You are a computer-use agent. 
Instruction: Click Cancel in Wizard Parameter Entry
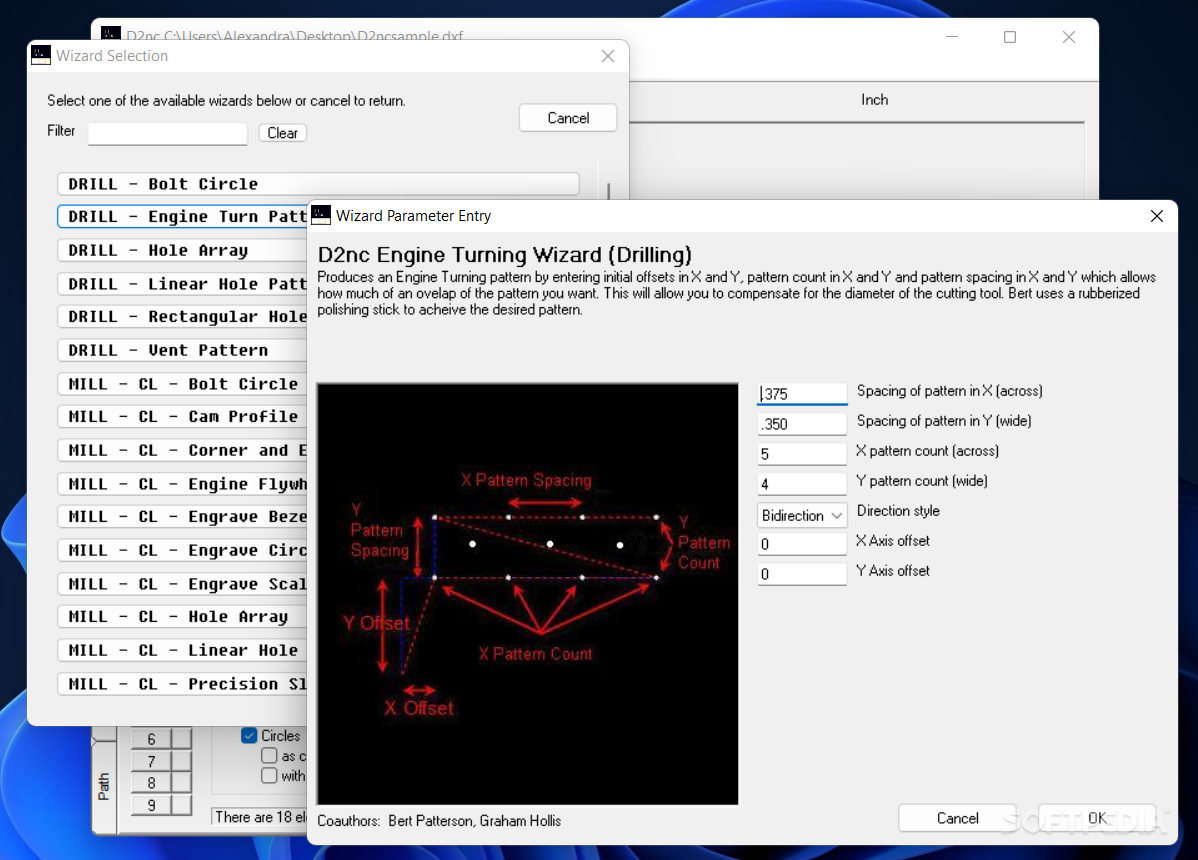click(x=957, y=818)
